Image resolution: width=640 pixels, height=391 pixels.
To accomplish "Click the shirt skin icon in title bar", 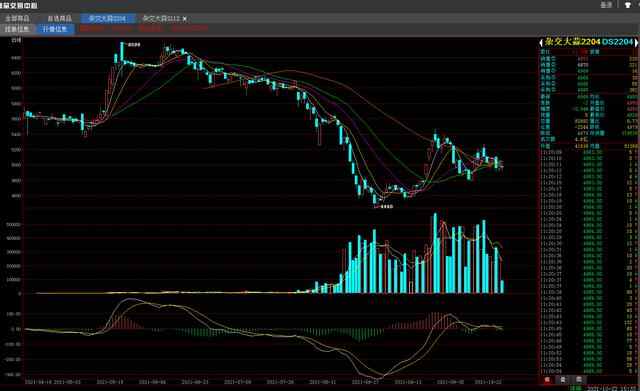I will (628, 5).
